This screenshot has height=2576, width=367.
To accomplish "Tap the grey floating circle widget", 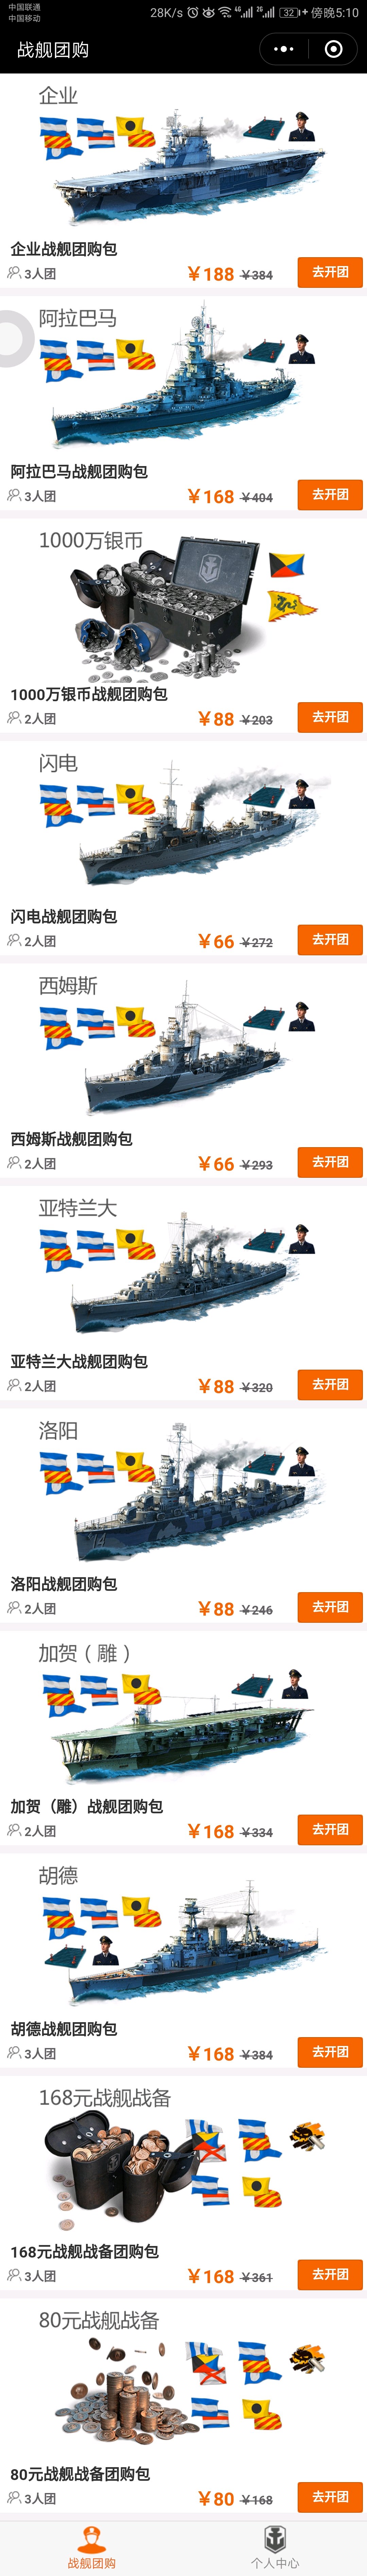I will click(x=14, y=339).
